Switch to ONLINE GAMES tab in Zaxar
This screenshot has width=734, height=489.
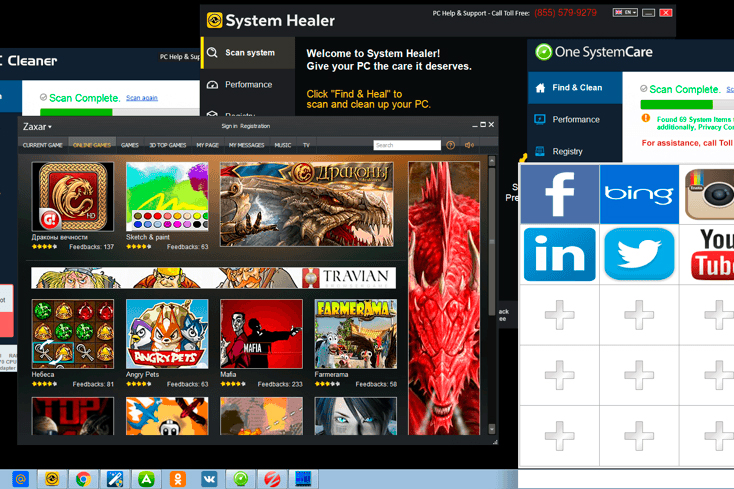tap(92, 145)
